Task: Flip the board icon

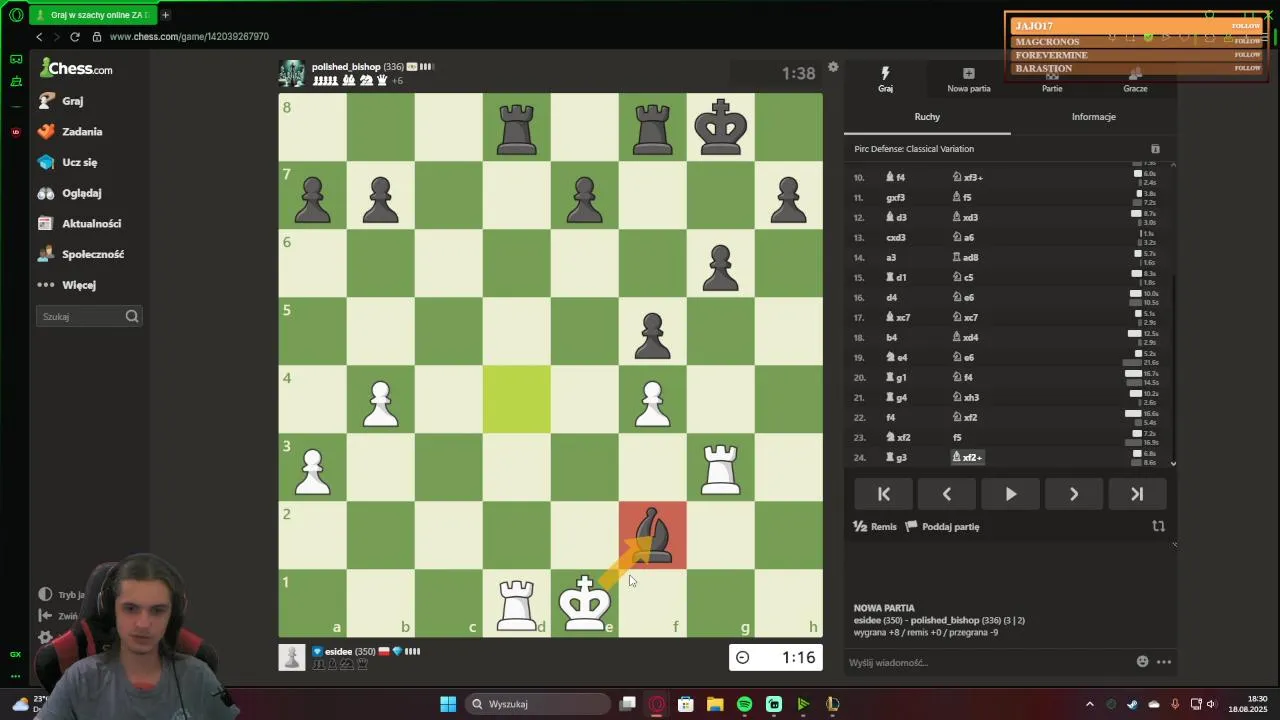Action: click(x=1158, y=526)
